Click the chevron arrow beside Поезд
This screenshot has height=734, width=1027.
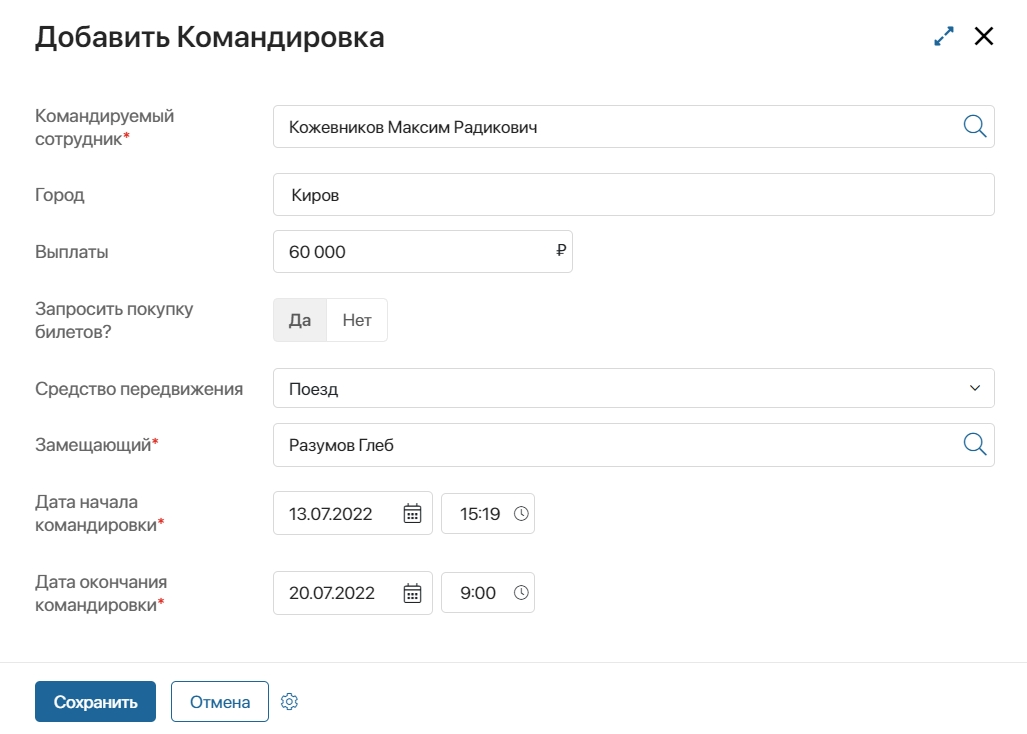point(975,389)
